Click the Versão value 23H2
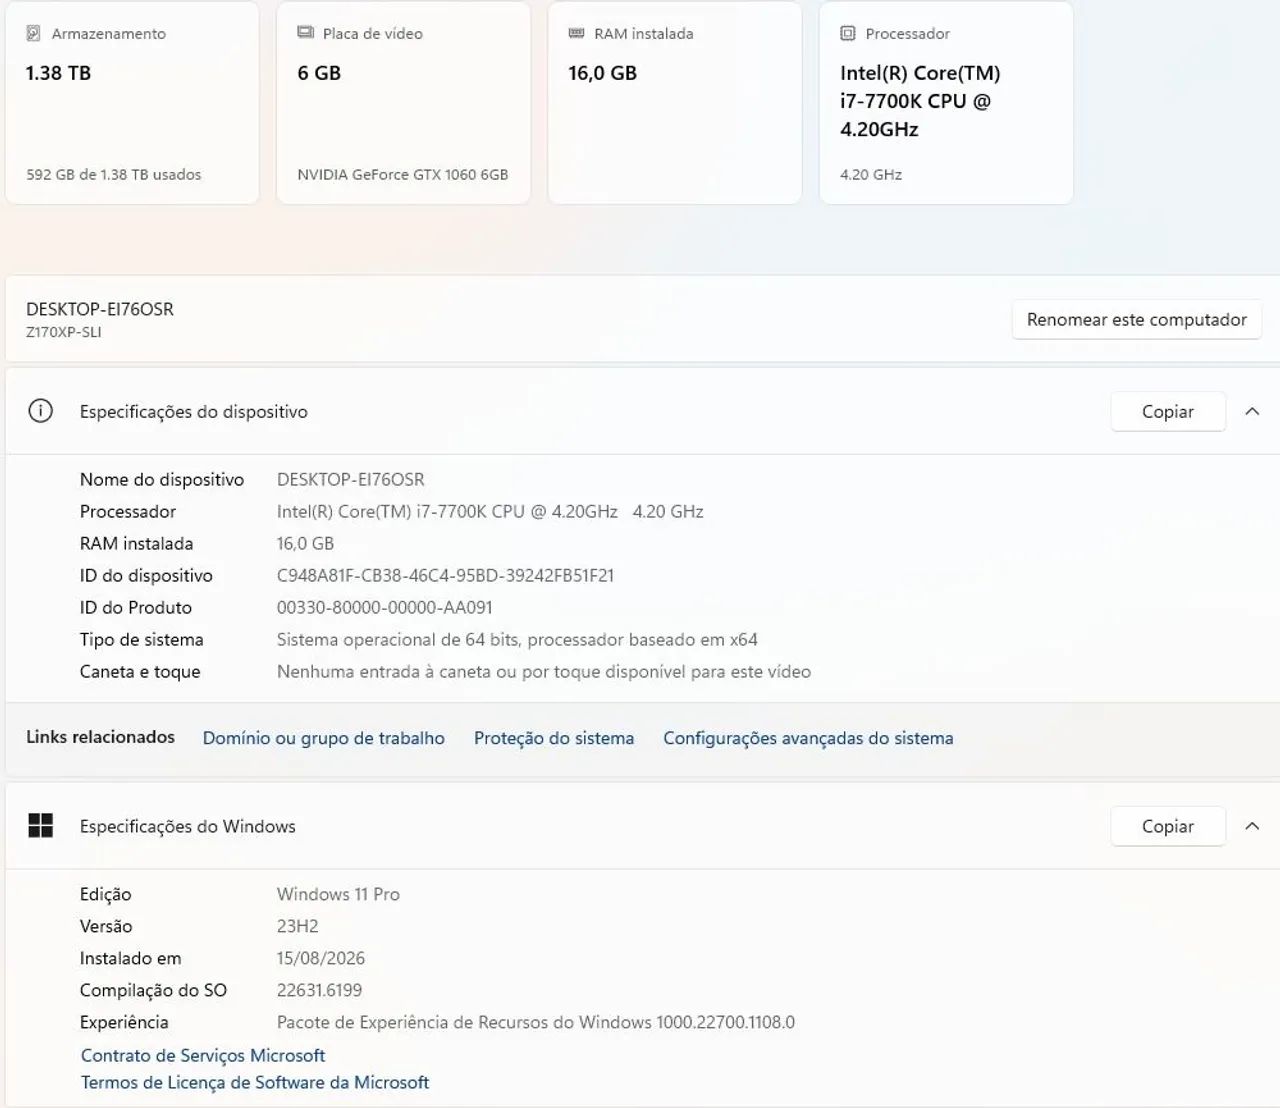 (x=297, y=926)
